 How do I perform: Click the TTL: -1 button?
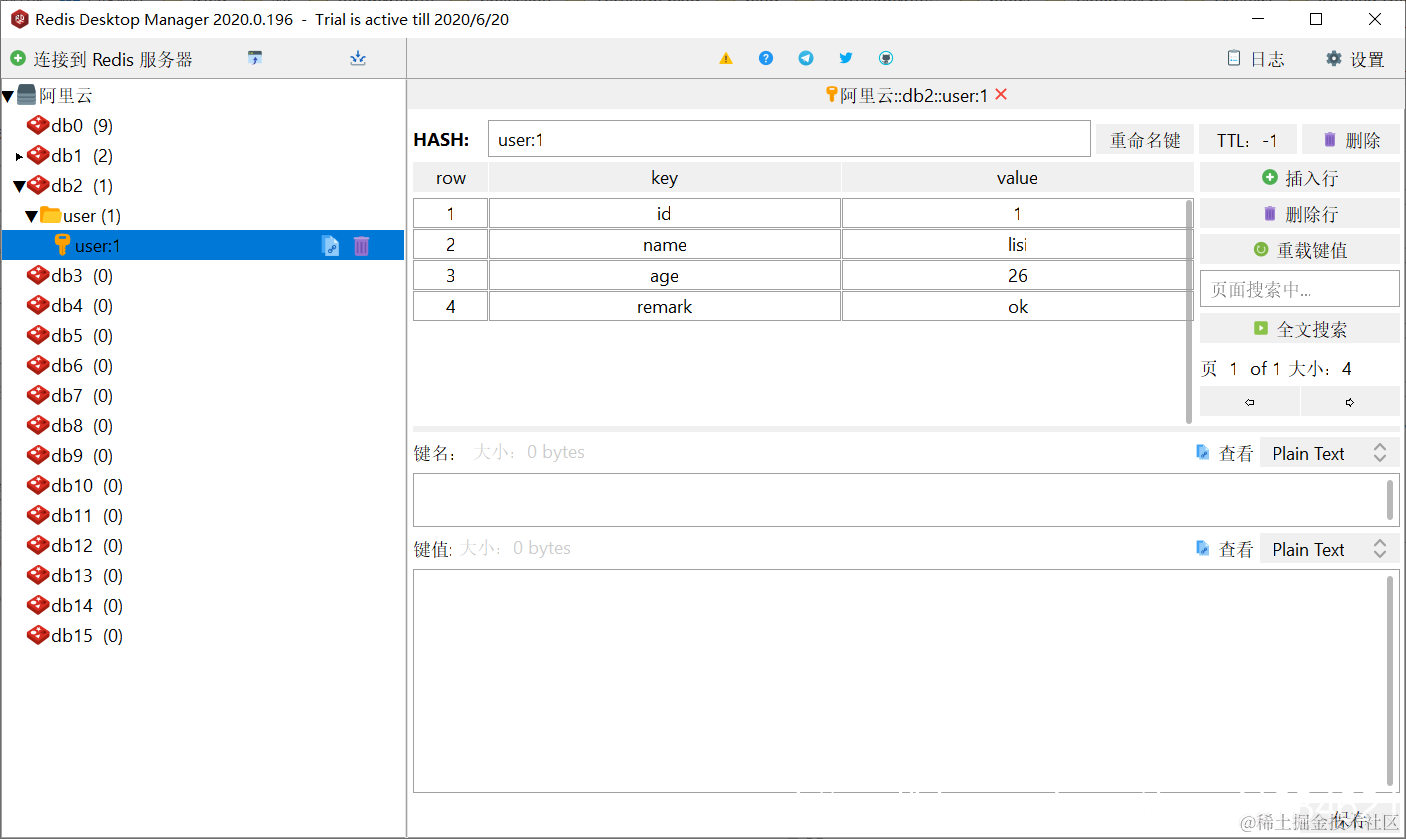pos(1248,140)
